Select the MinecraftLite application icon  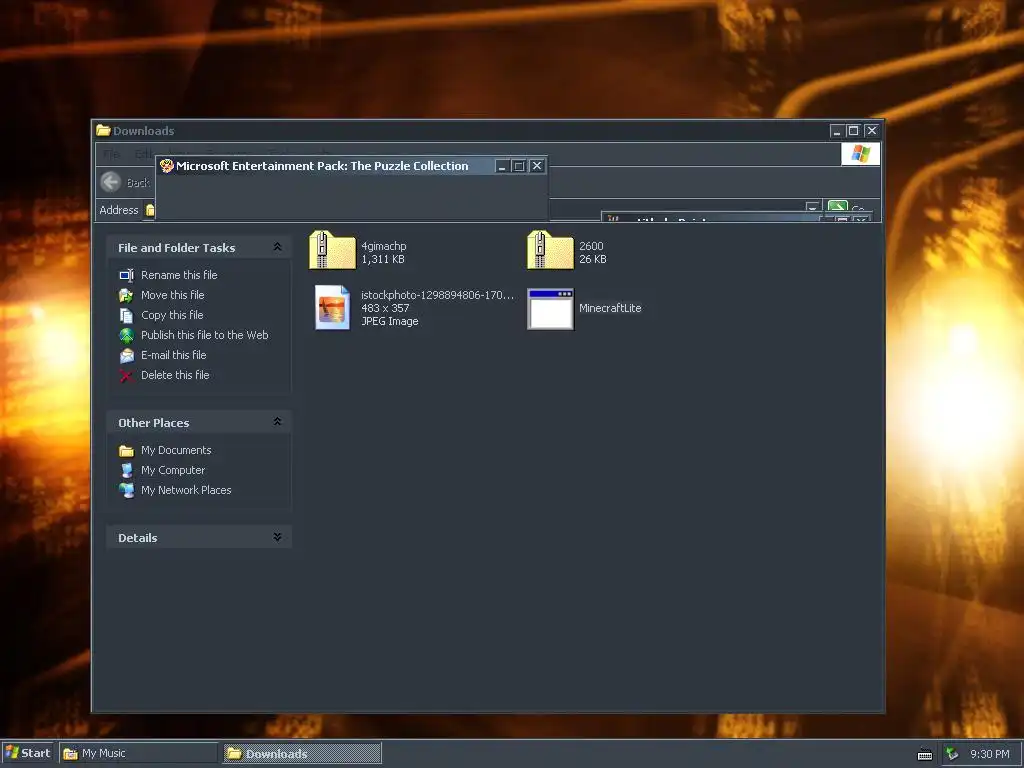pos(550,309)
